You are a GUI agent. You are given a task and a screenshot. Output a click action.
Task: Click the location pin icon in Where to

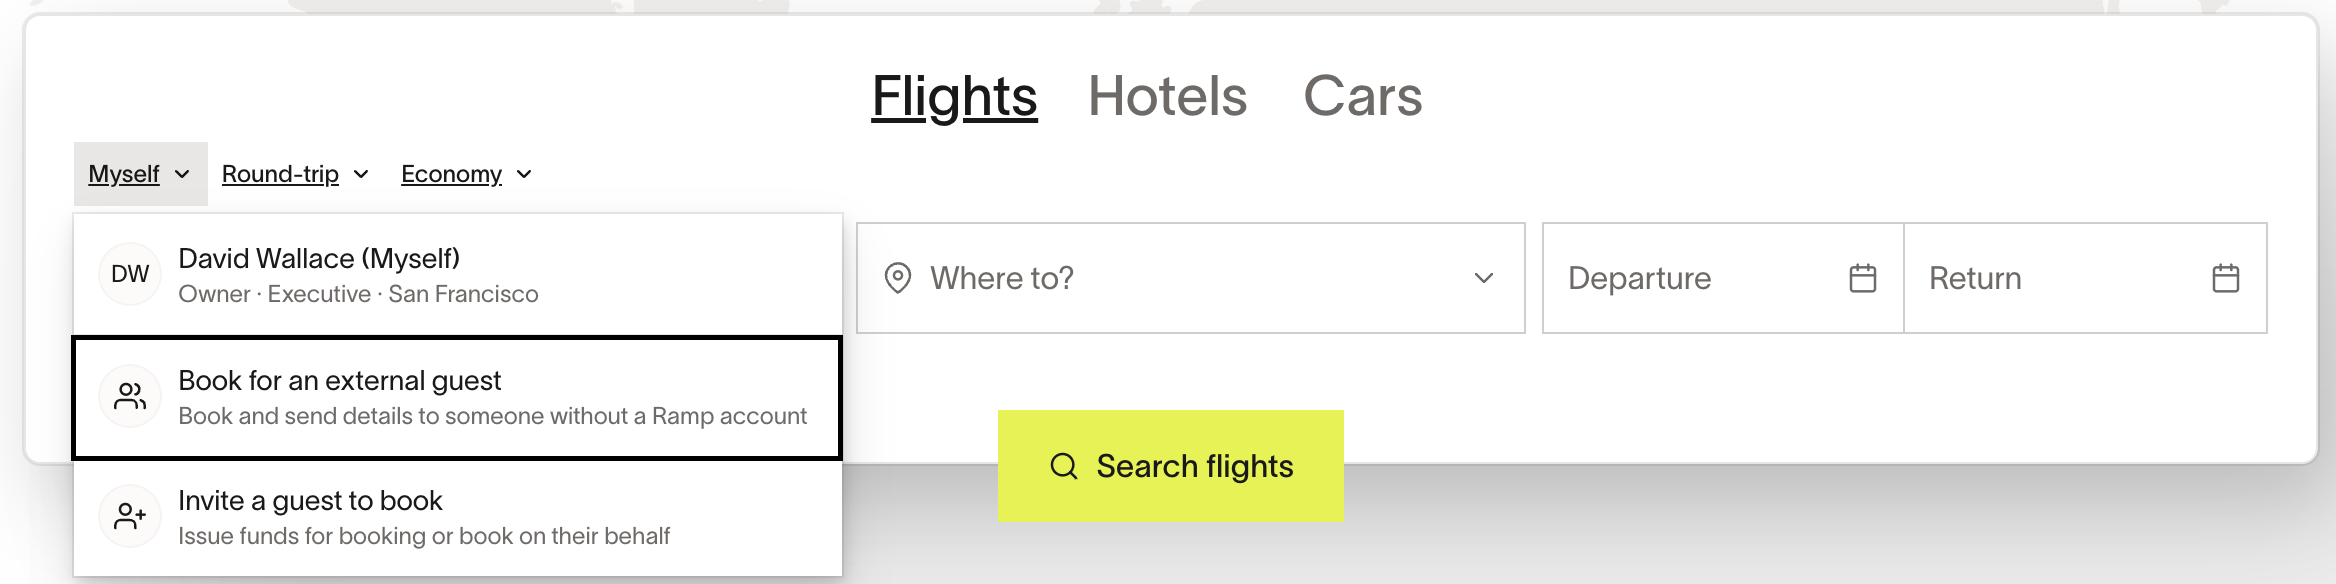(898, 278)
